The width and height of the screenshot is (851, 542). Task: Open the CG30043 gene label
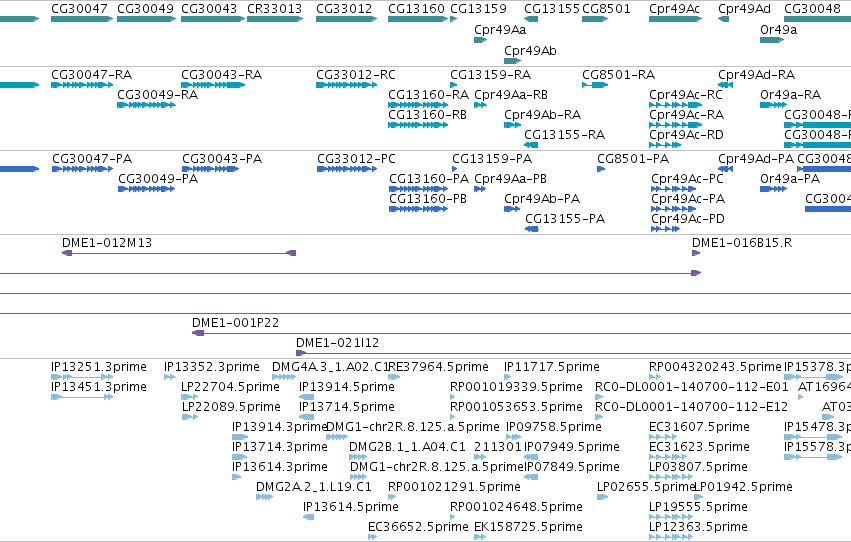pyautogui.click(x=209, y=9)
